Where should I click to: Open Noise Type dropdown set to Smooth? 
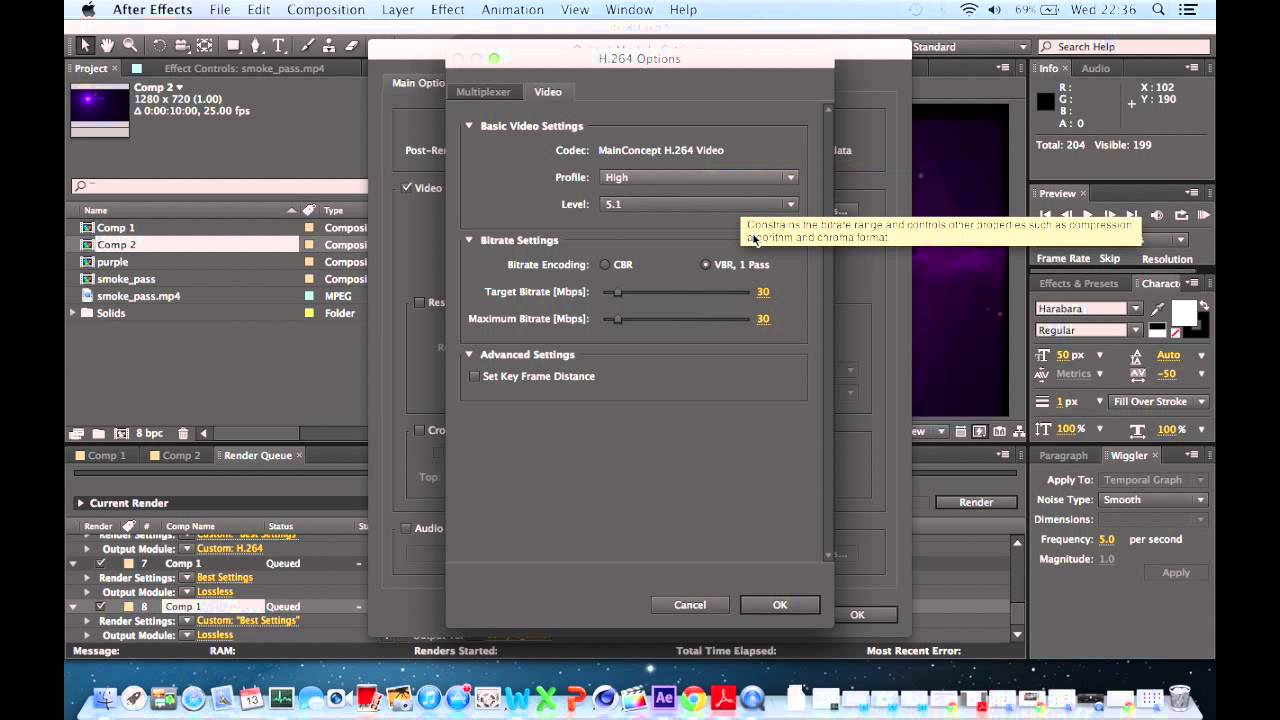pos(1153,500)
